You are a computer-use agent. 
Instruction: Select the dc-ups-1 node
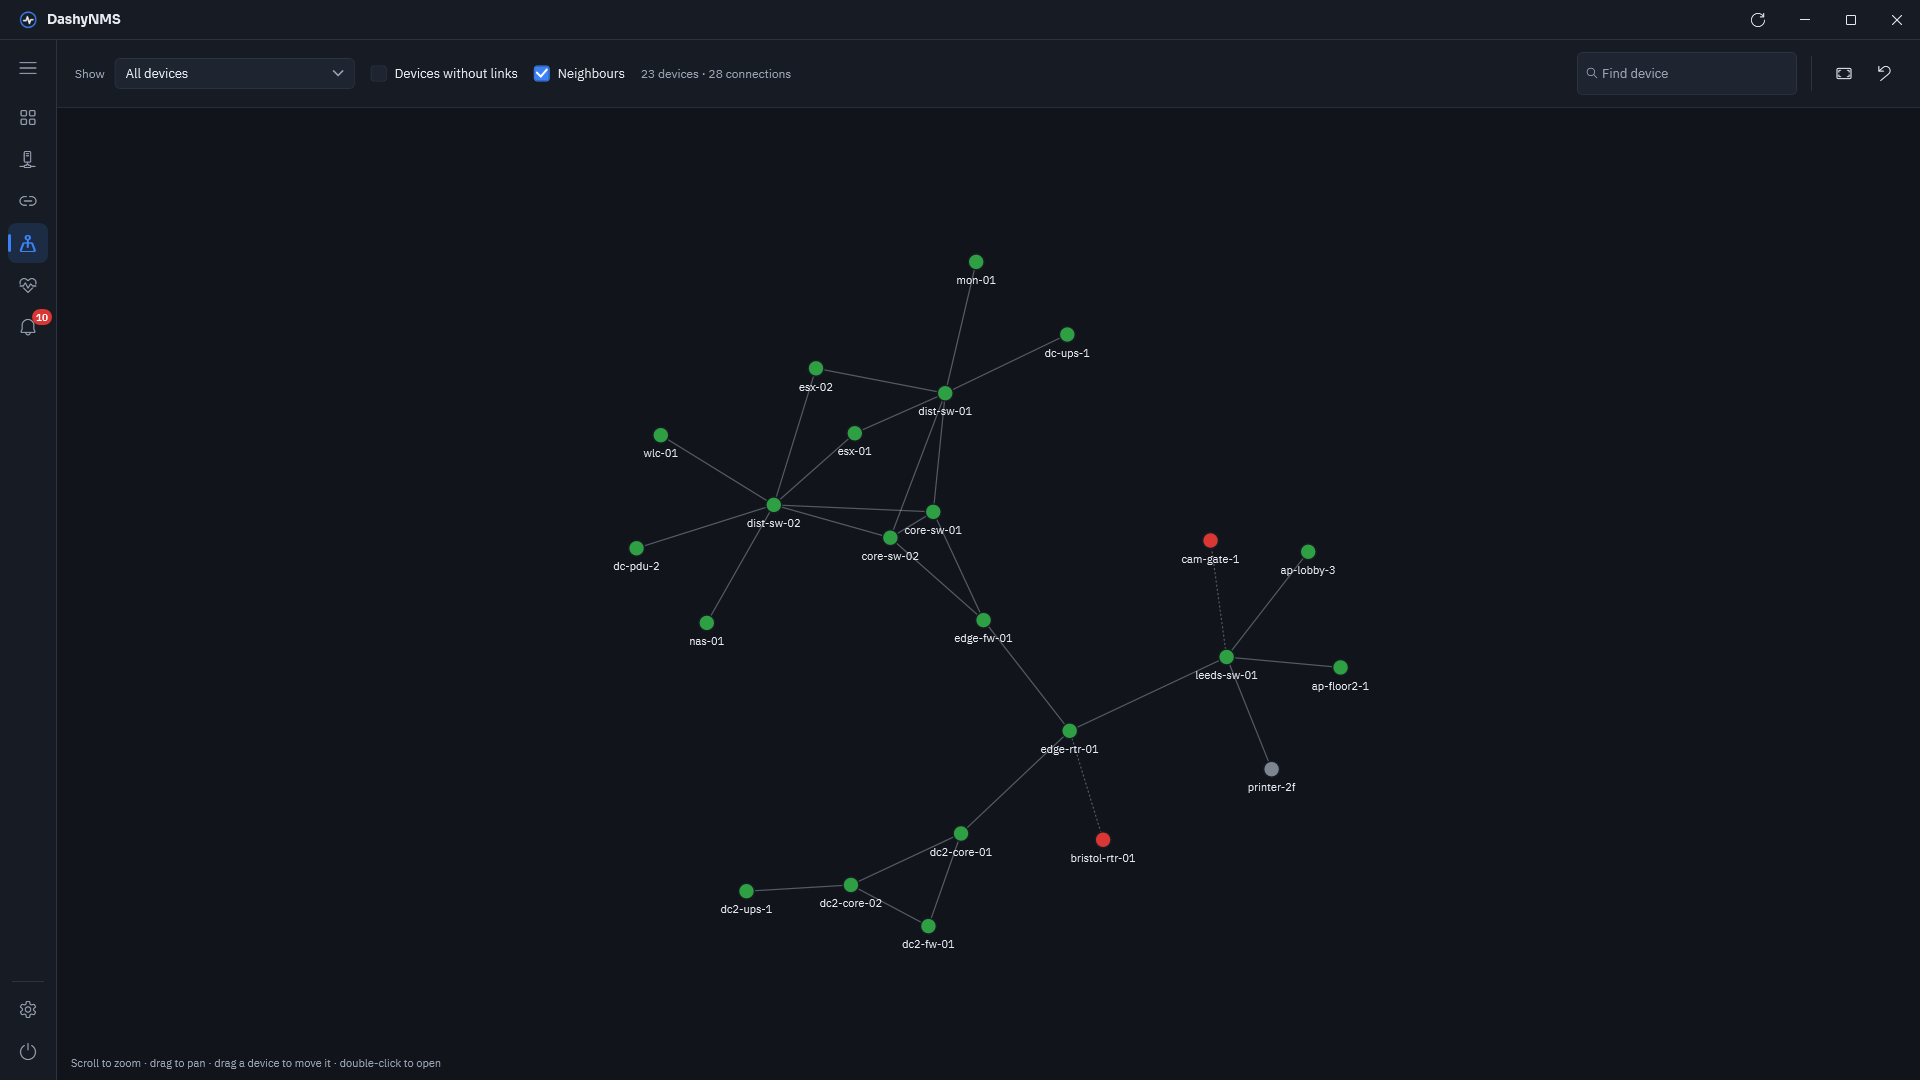point(1067,335)
